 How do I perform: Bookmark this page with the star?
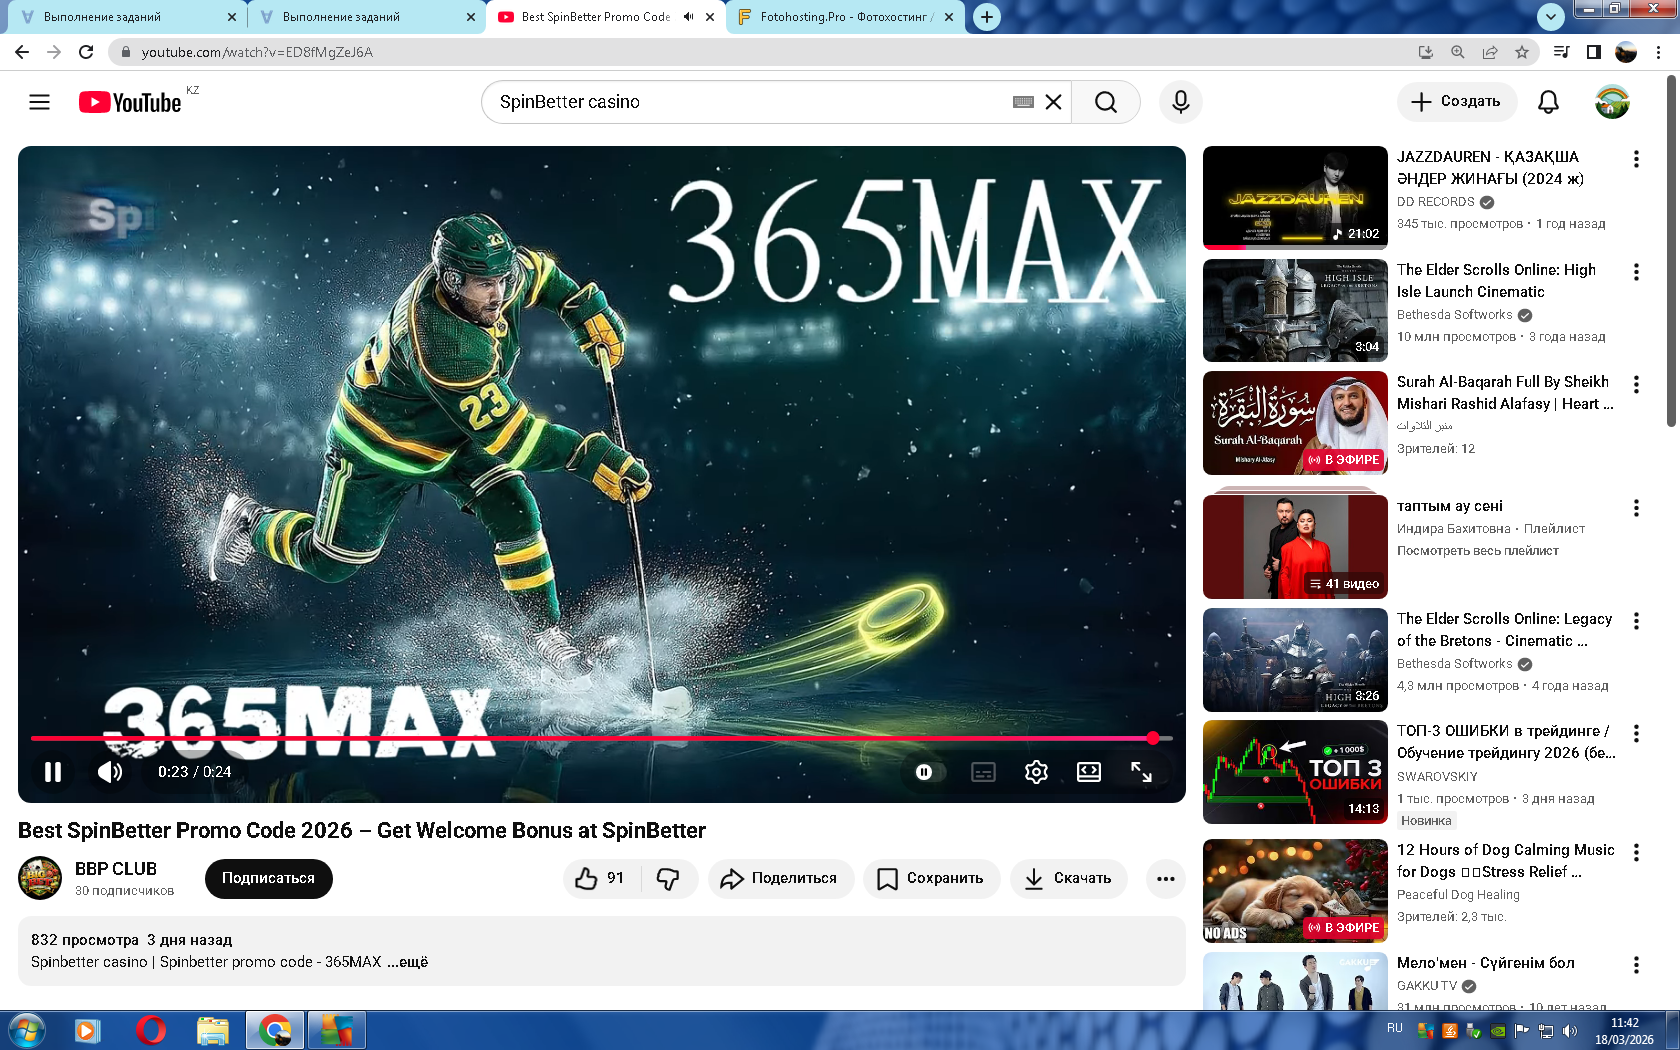pos(1522,52)
